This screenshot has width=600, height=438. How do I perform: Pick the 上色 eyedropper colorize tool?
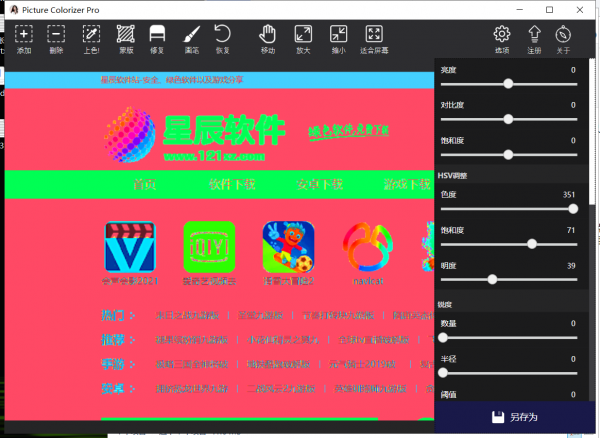tap(91, 39)
